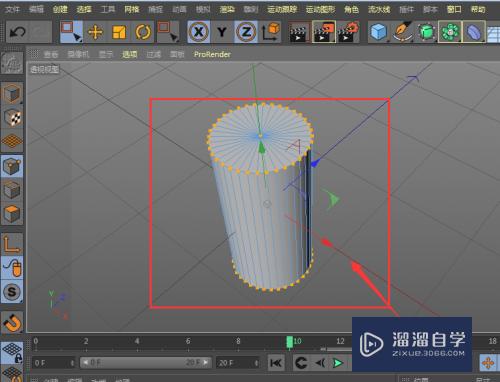
Task: Click the stepper arrows on 0 F field
Action: click(72, 363)
